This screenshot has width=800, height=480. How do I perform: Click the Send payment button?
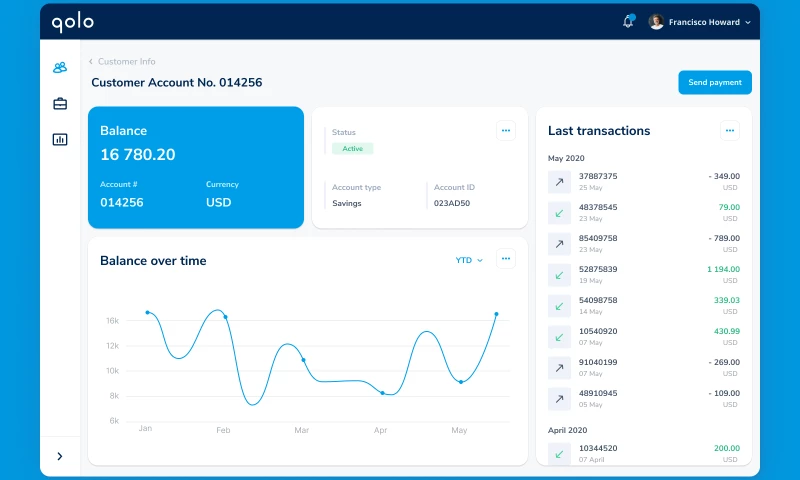pyautogui.click(x=714, y=82)
